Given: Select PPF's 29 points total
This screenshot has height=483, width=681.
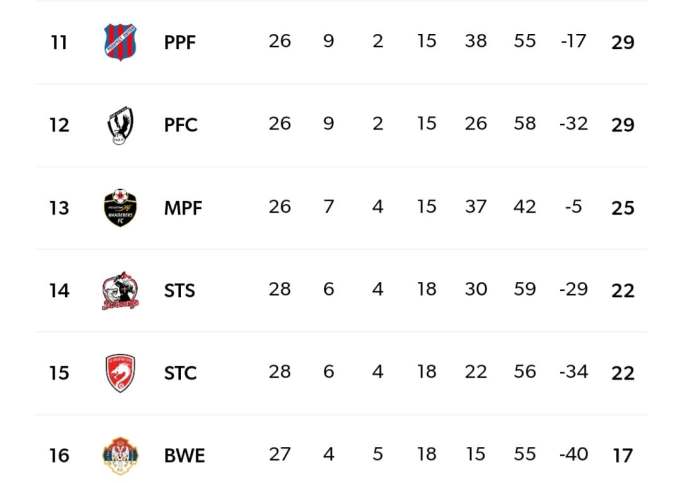Looking at the screenshot, I should pyautogui.click(x=623, y=43).
